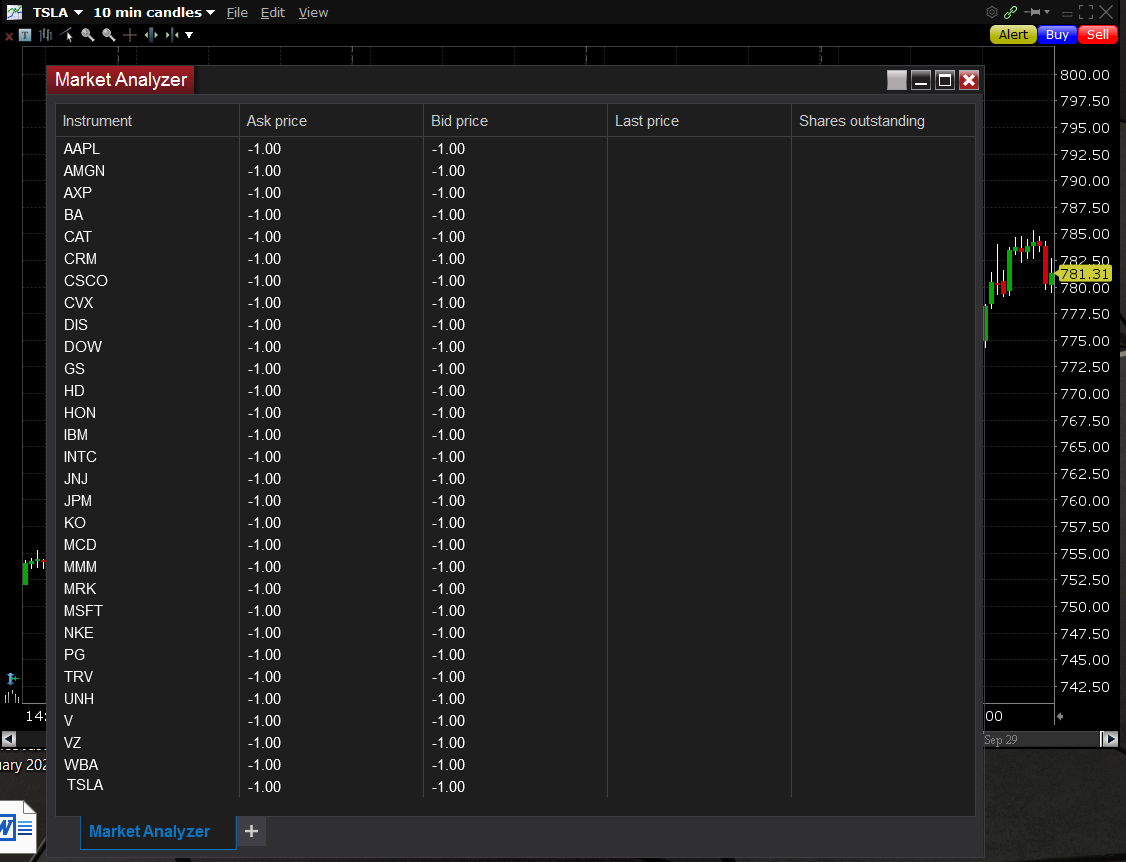
Task: Click the 800.00 price axis label
Action: point(1084,75)
